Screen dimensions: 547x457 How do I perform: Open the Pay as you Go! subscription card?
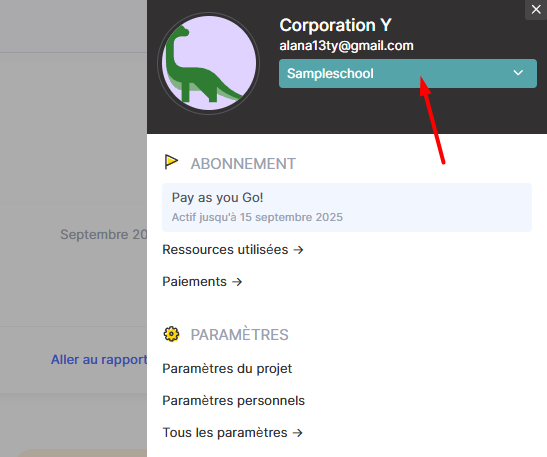click(x=347, y=207)
